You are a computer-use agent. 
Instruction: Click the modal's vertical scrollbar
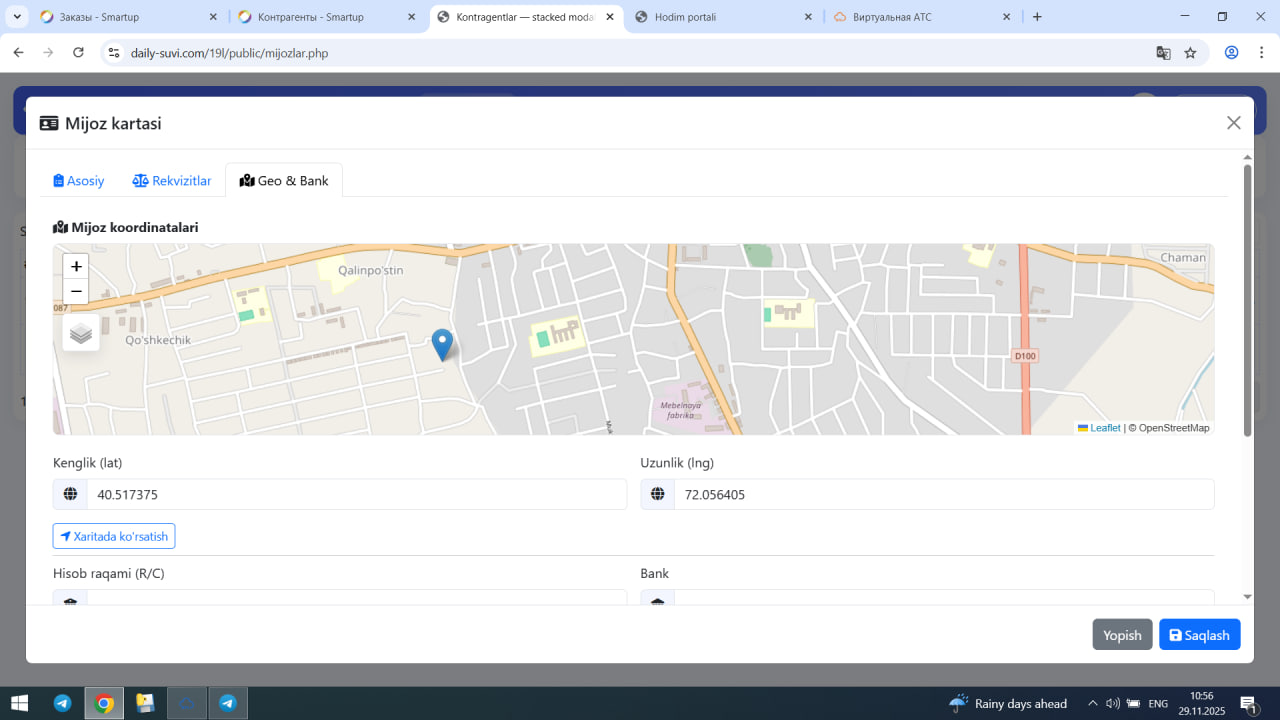click(x=1247, y=300)
